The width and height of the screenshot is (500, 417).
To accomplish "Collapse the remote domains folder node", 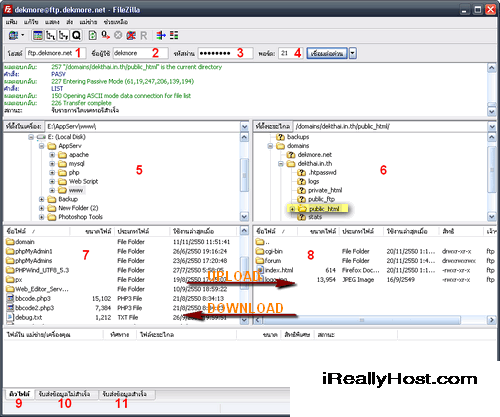I will click(x=270, y=146).
